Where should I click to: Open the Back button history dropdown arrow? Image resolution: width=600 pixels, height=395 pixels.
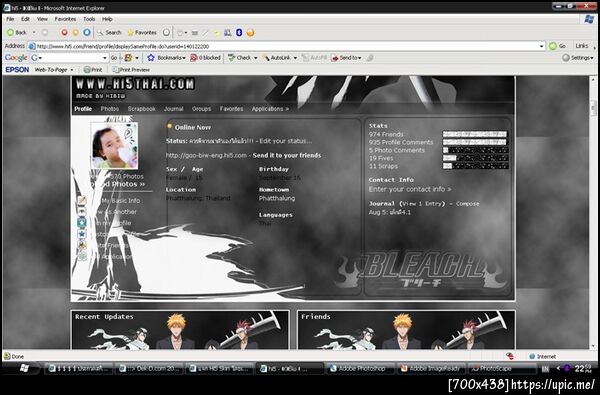tap(34, 33)
